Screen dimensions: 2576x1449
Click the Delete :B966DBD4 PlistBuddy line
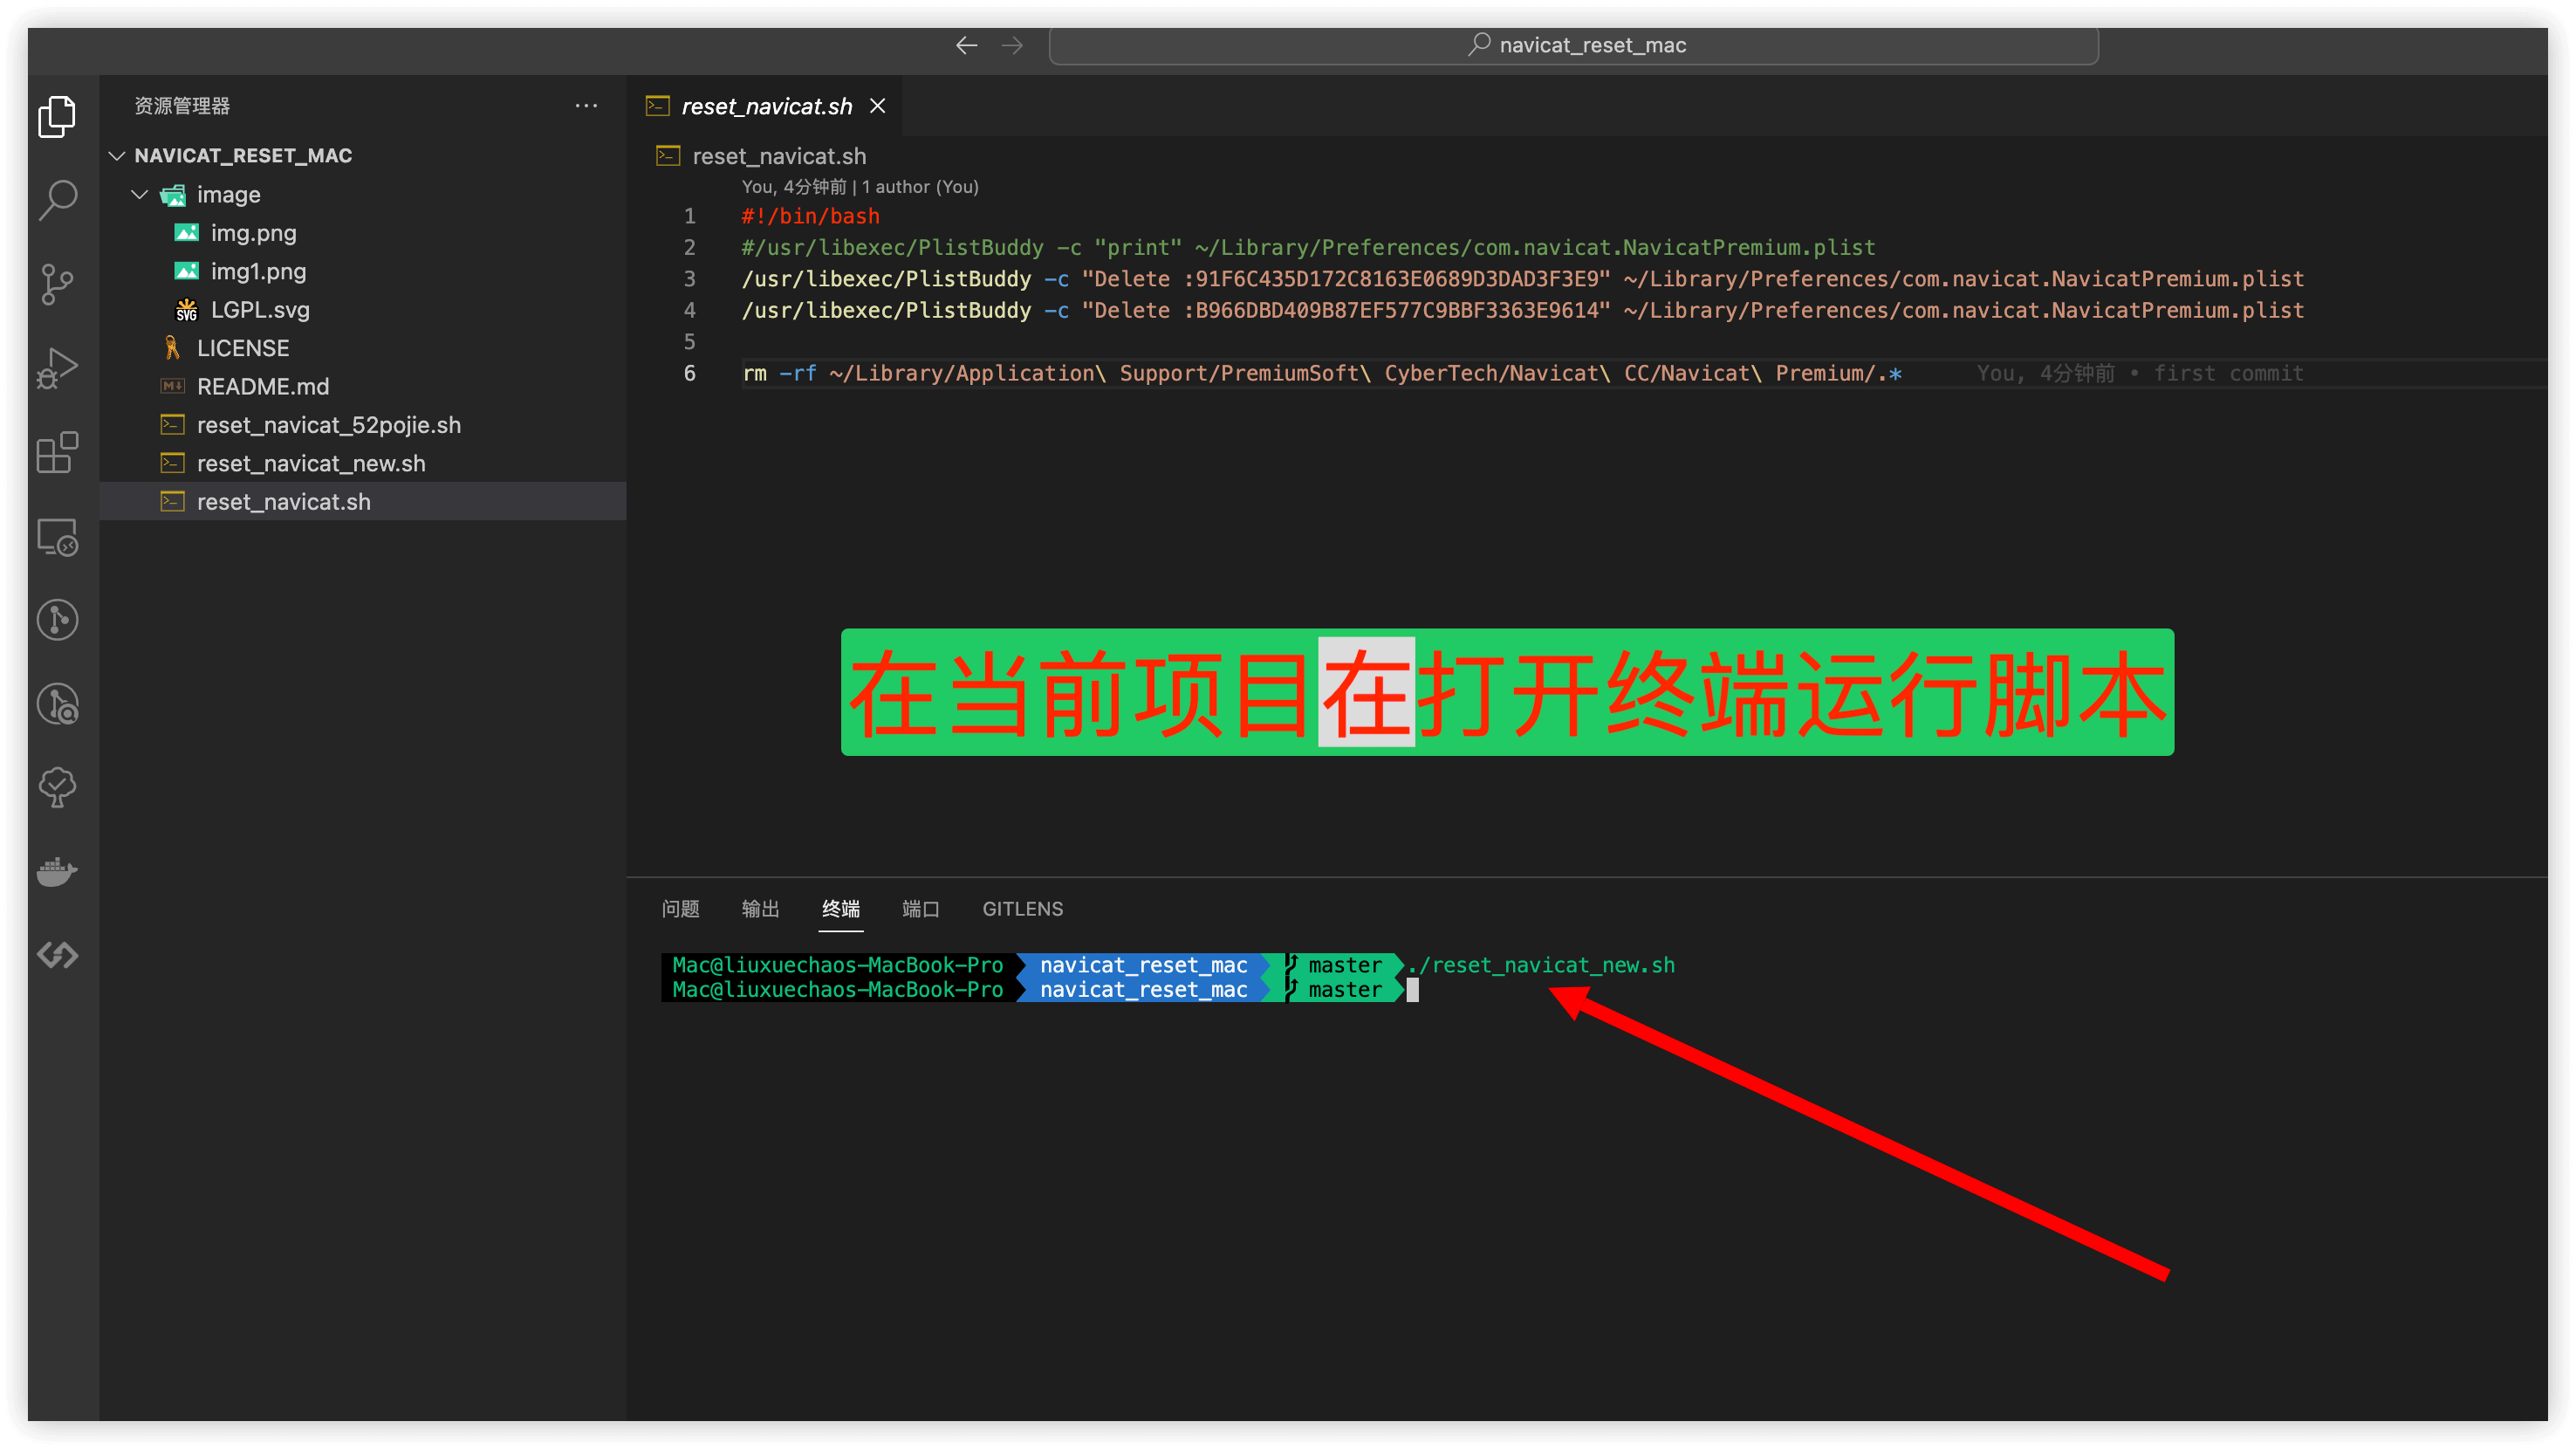(x=1522, y=310)
